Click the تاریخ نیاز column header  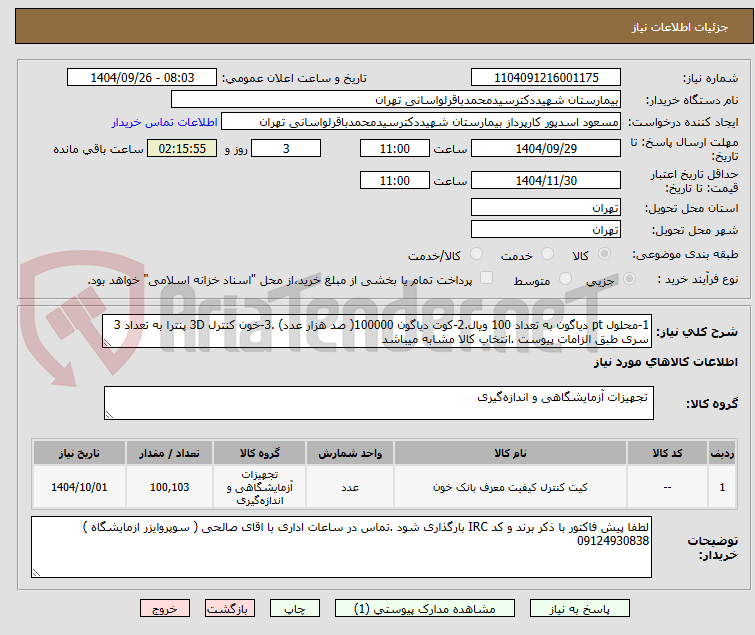coord(79,453)
